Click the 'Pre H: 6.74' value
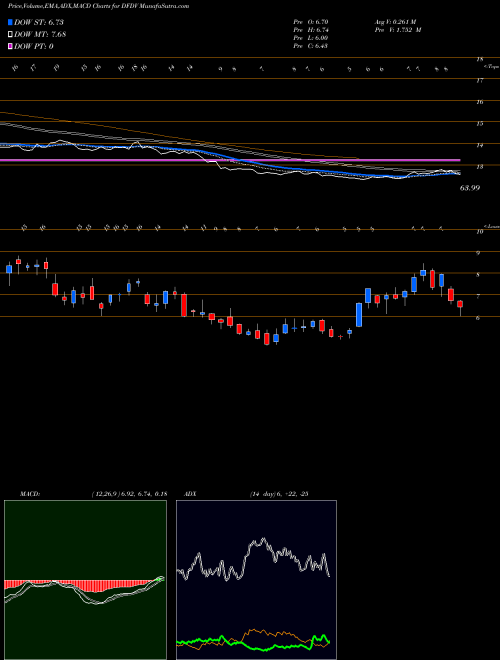This screenshot has width=500, height=660. [311, 30]
